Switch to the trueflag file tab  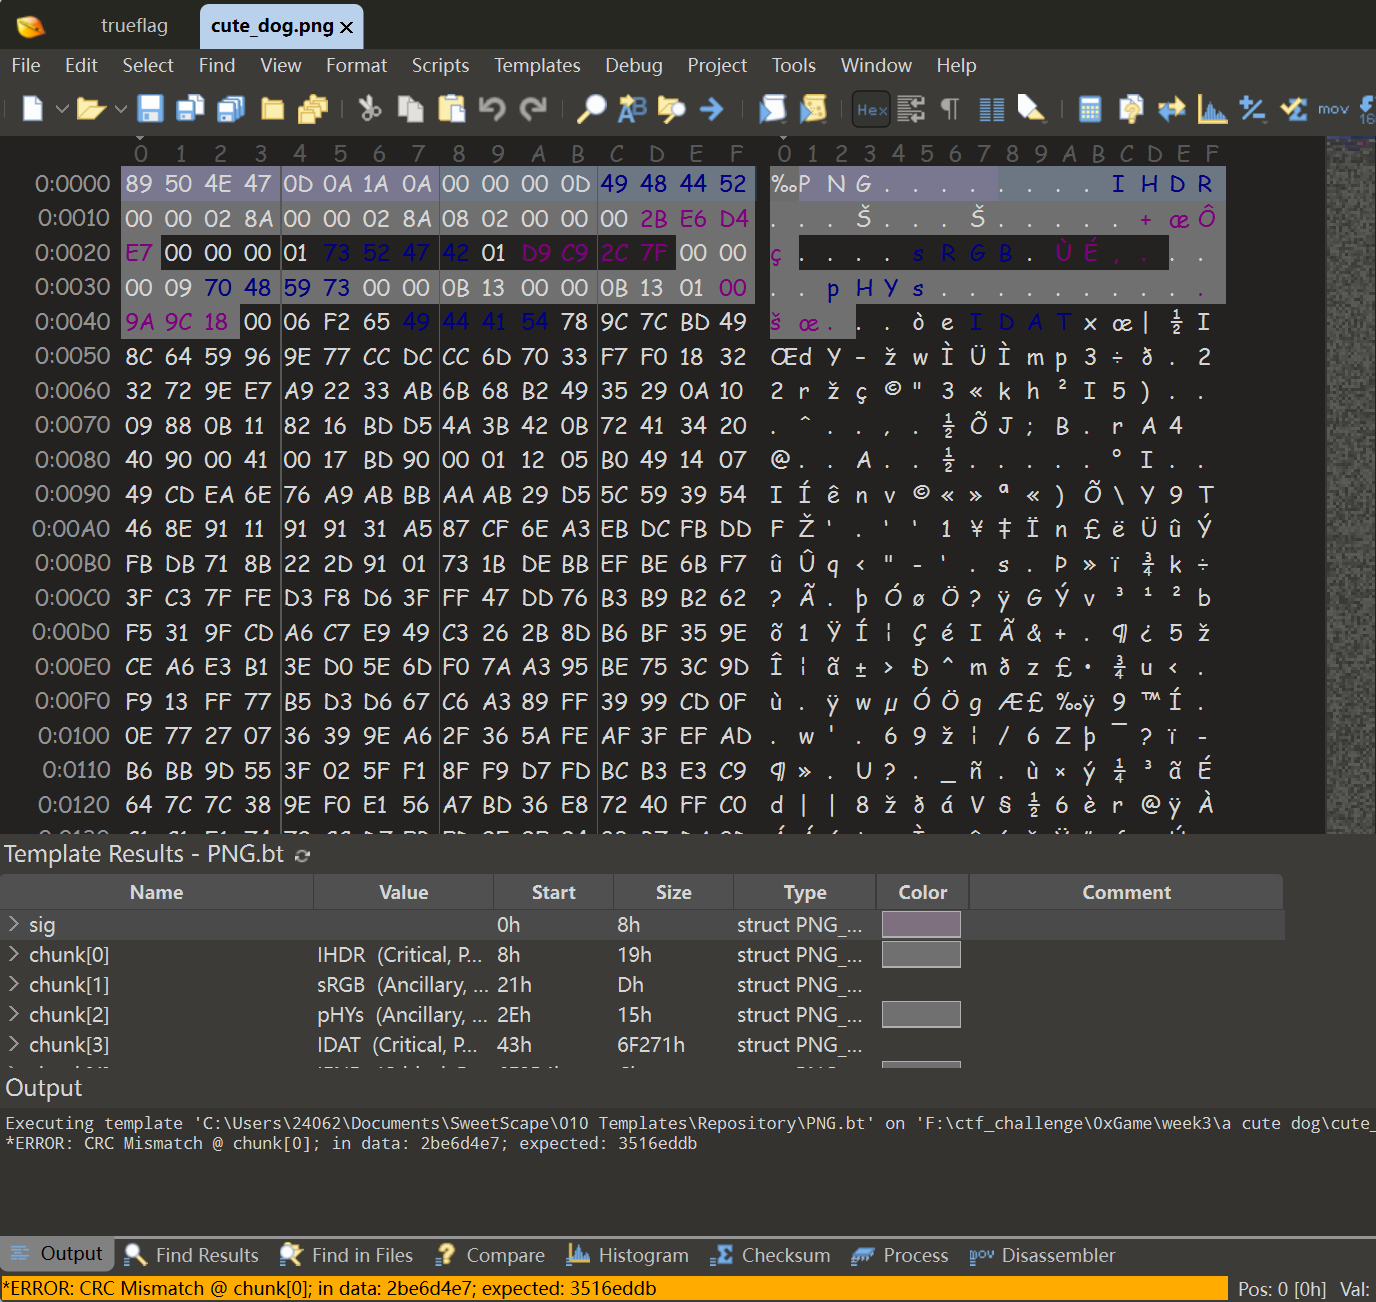point(134,26)
